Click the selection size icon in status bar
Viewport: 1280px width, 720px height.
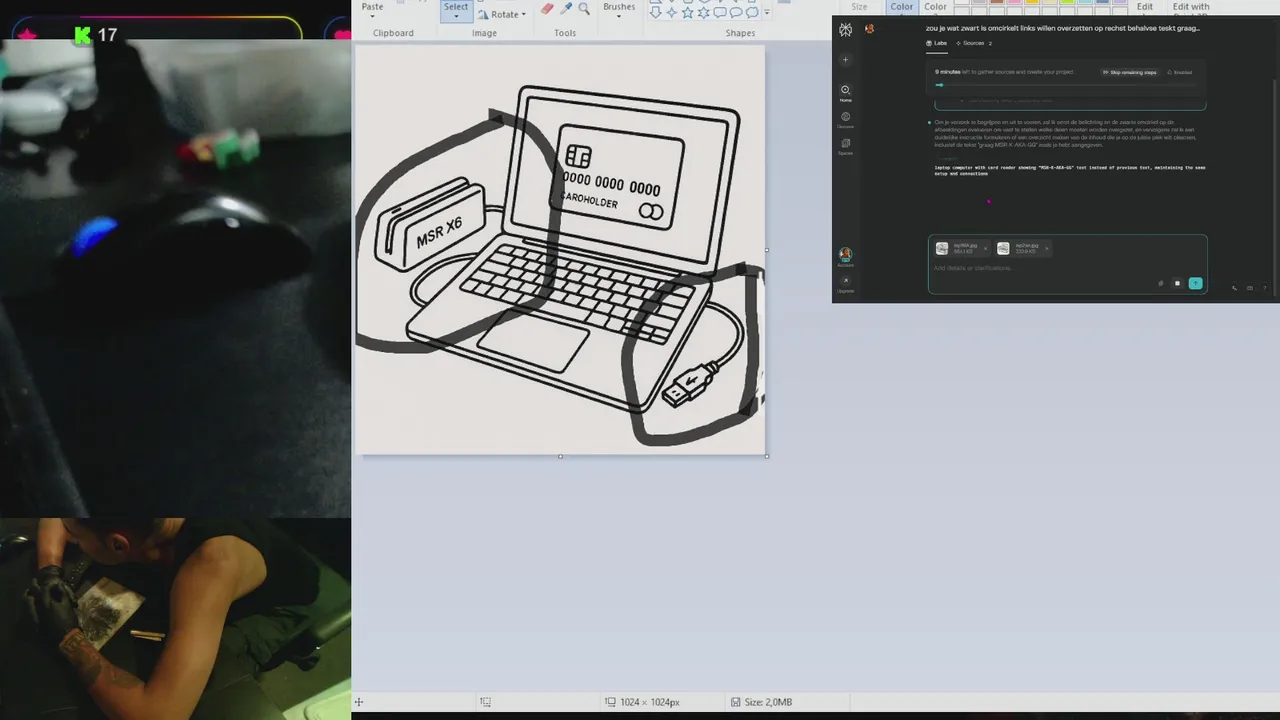[485, 702]
